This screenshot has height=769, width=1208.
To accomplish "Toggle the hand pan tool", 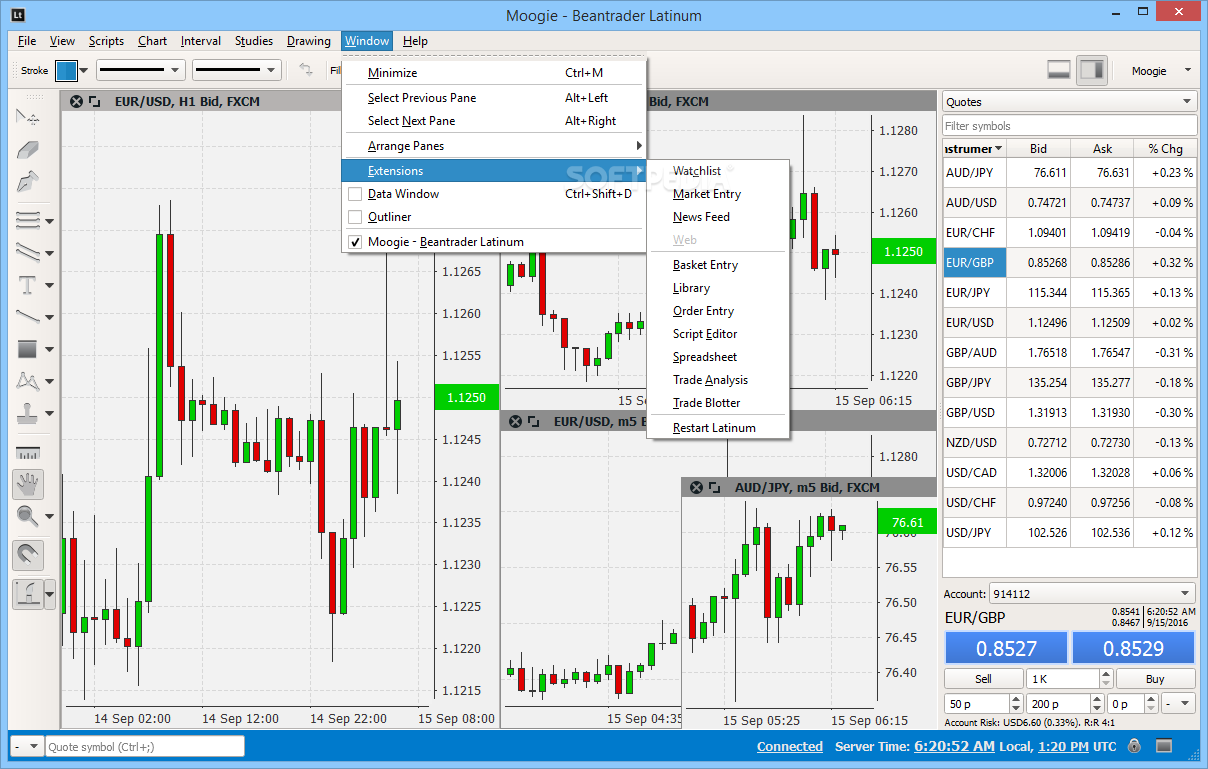I will 28,485.
